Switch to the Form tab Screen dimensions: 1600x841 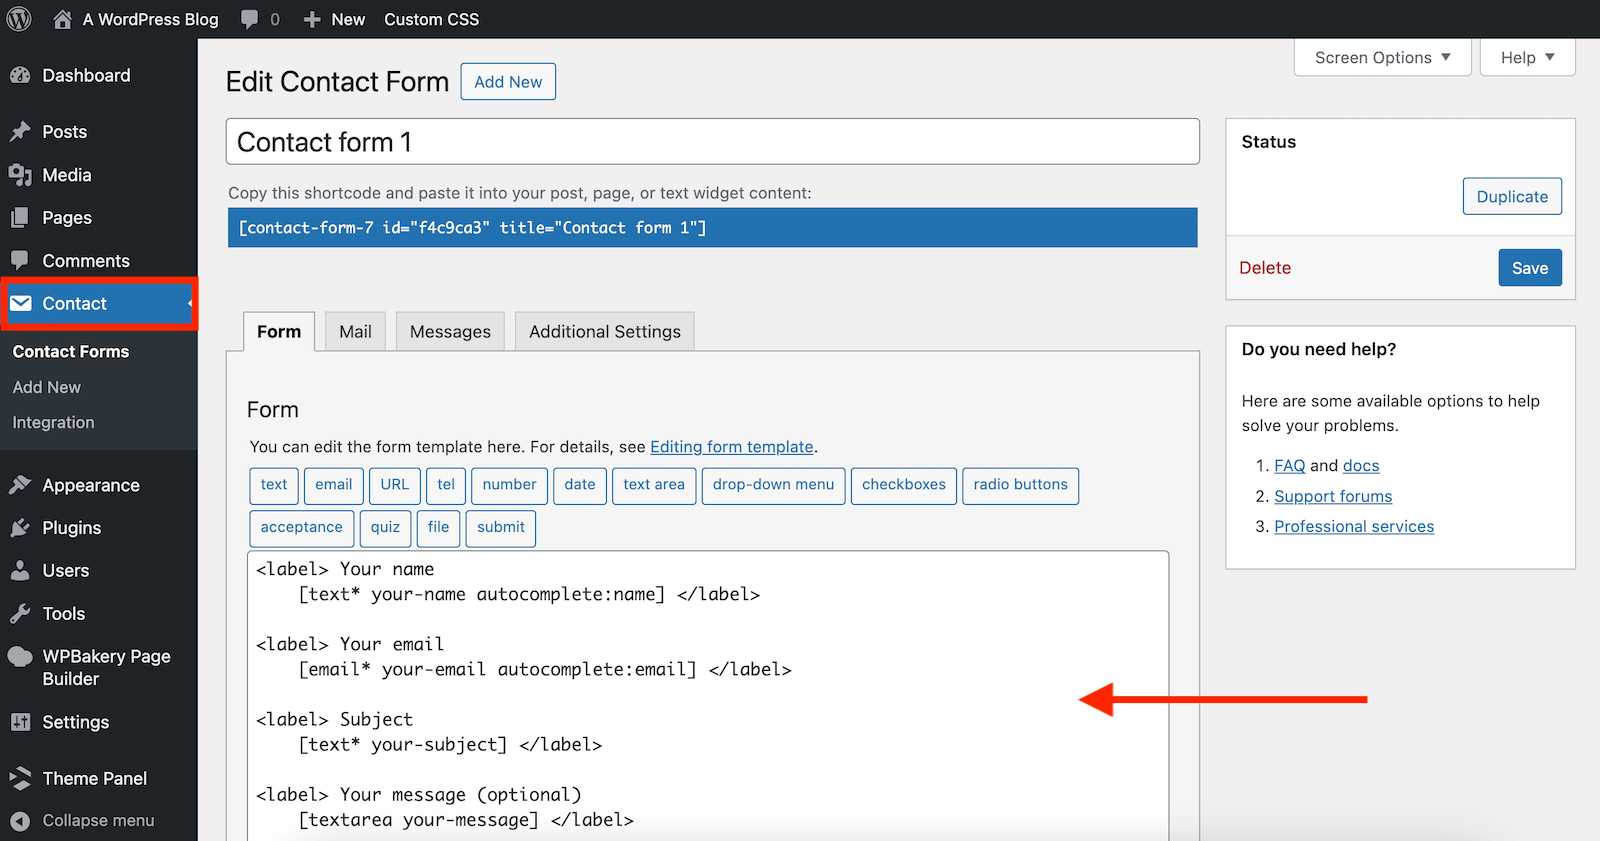pyautogui.click(x=279, y=331)
